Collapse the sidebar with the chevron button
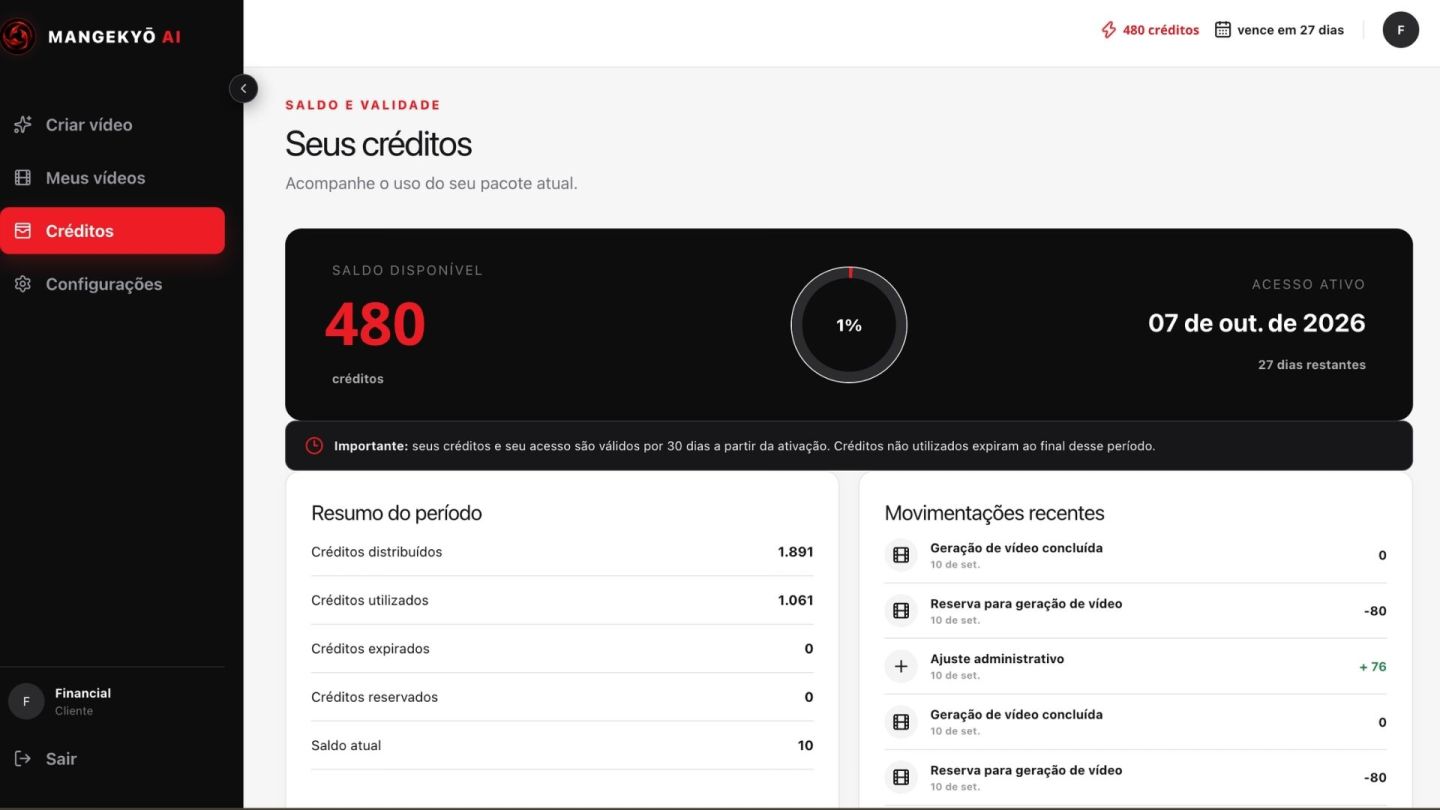This screenshot has height=810, width=1440. click(243, 88)
